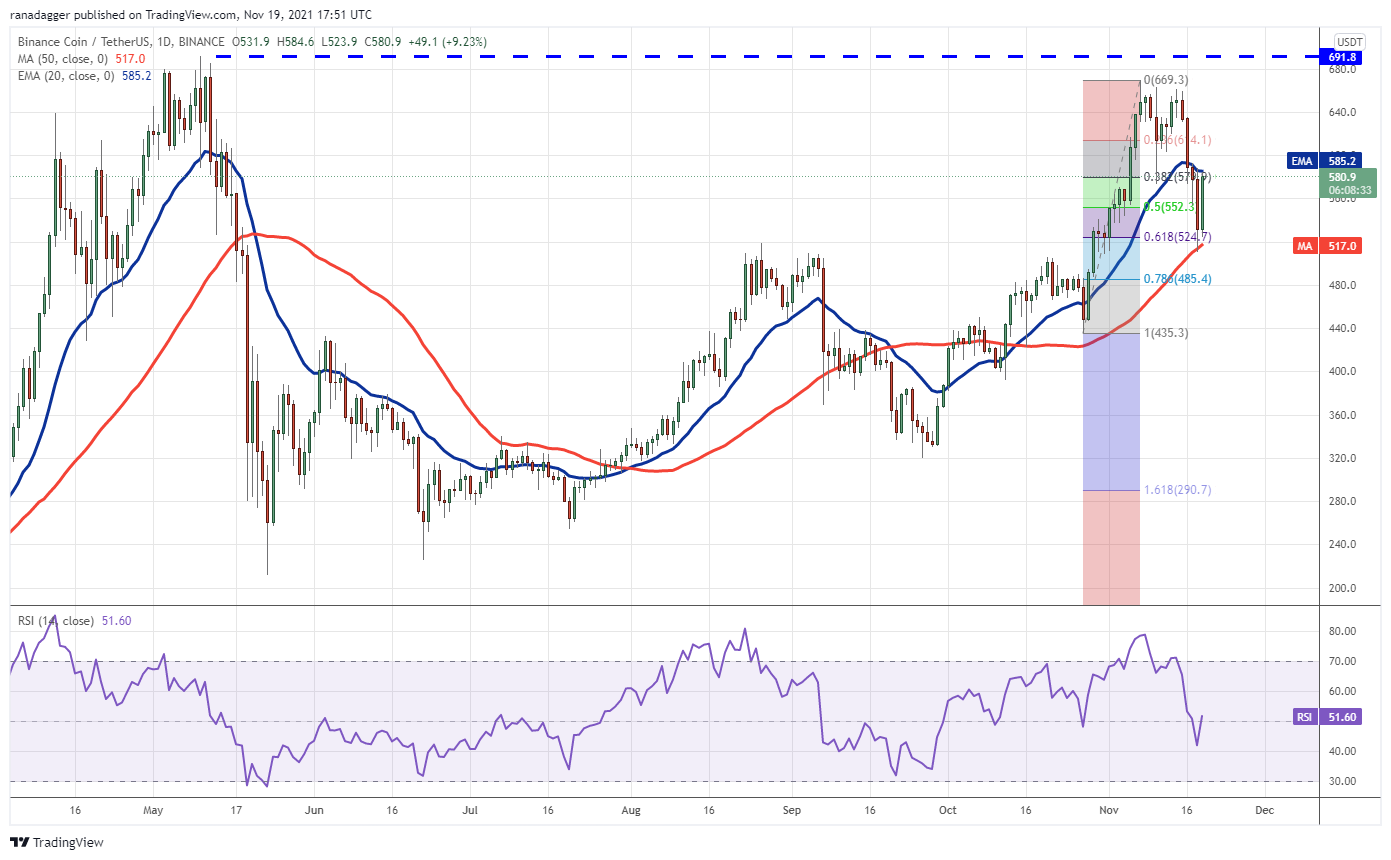Image resolution: width=1391 pixels, height=860 pixels.
Task: Click the TradingView logo icon
Action: (22, 843)
